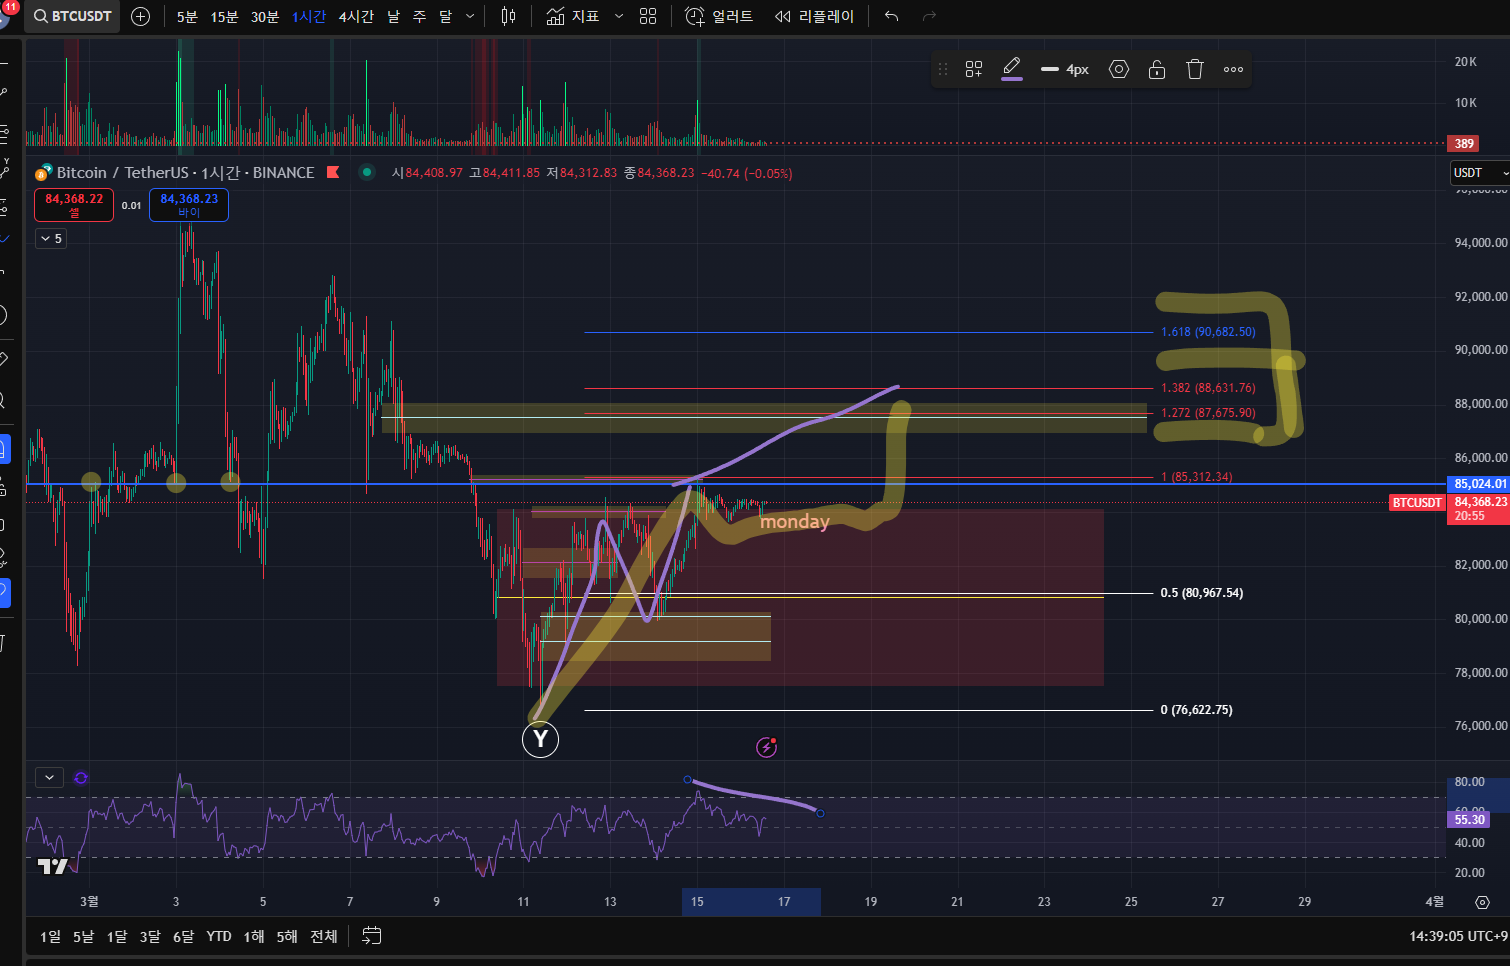
Task: Click the purple refresh icon in RSI pane
Action: point(81,777)
